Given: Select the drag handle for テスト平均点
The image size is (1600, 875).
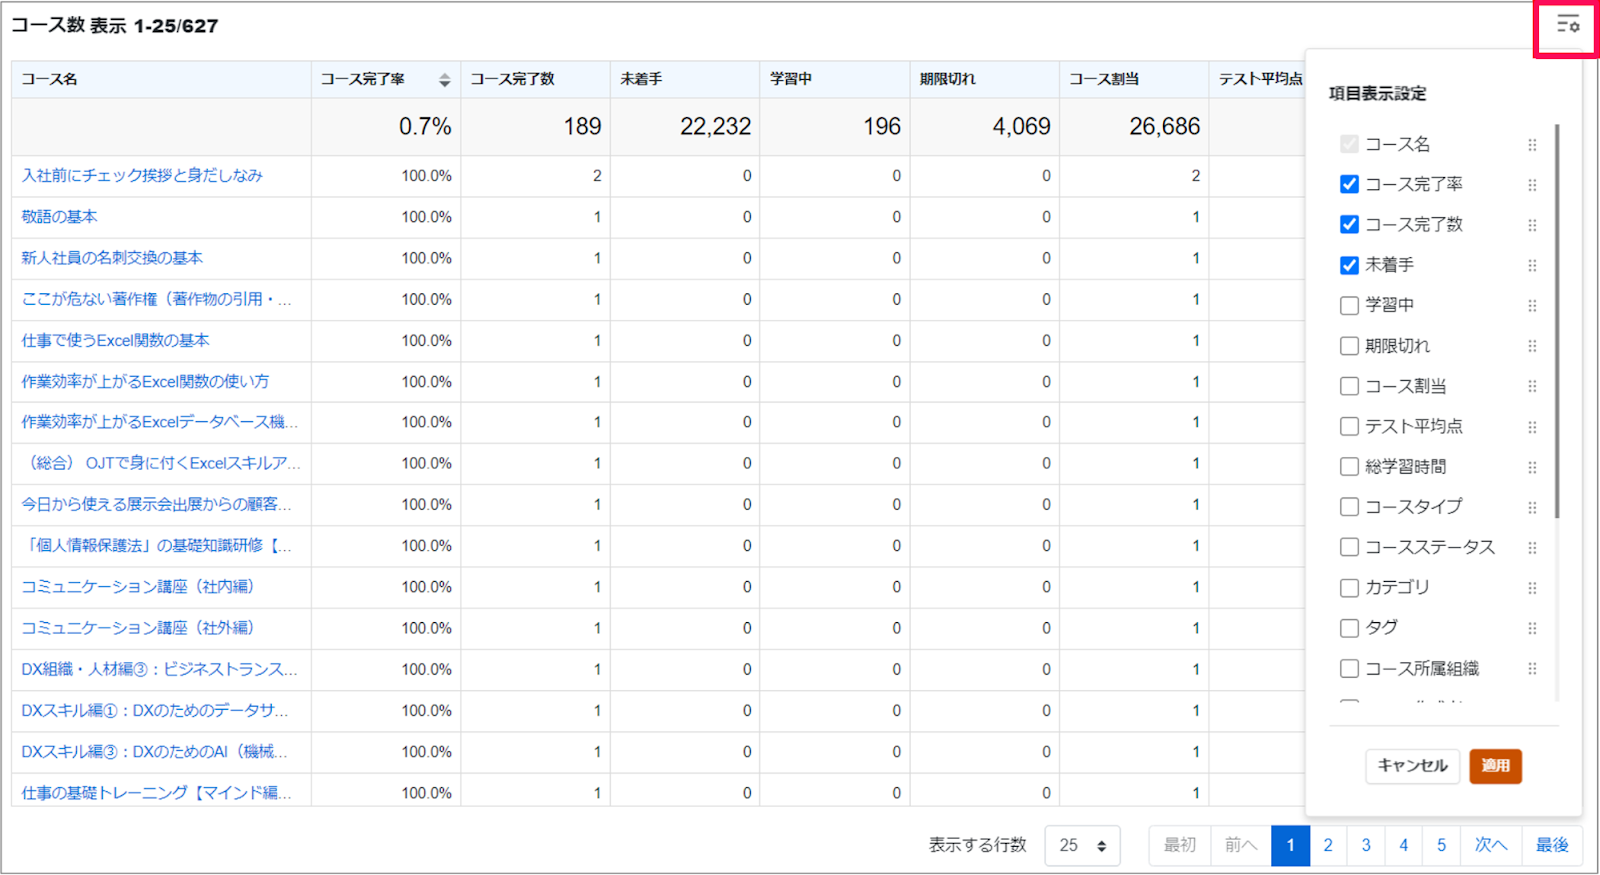Looking at the screenshot, I should point(1532,427).
